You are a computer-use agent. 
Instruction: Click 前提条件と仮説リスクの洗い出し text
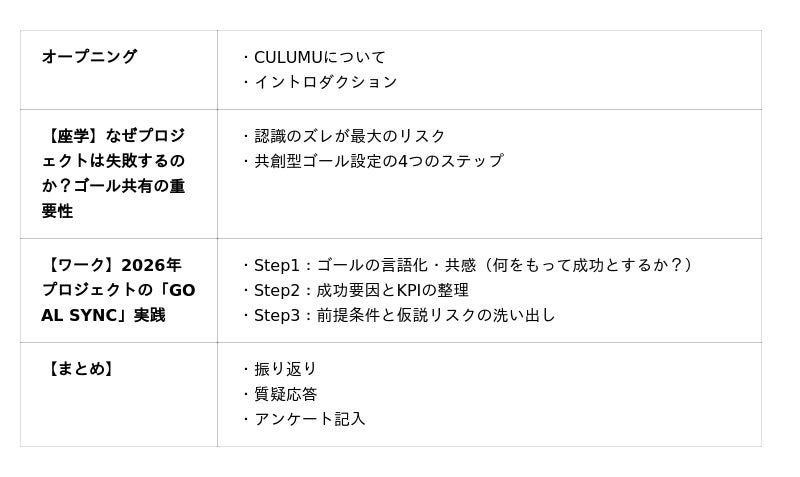point(436,315)
